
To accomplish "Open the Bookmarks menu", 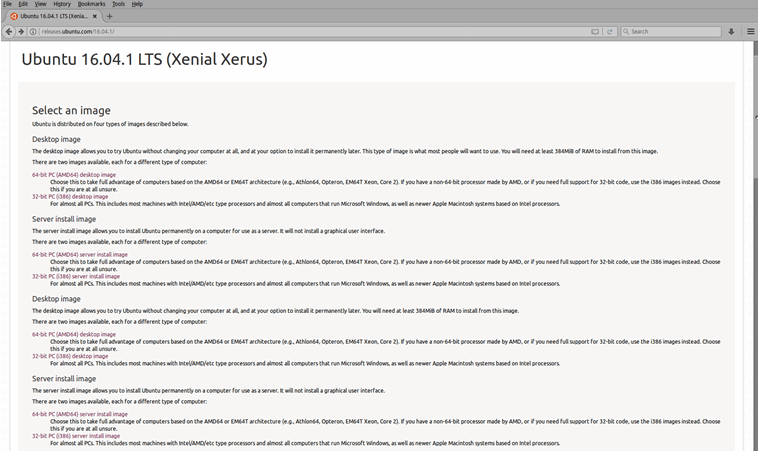I will 91,4.
